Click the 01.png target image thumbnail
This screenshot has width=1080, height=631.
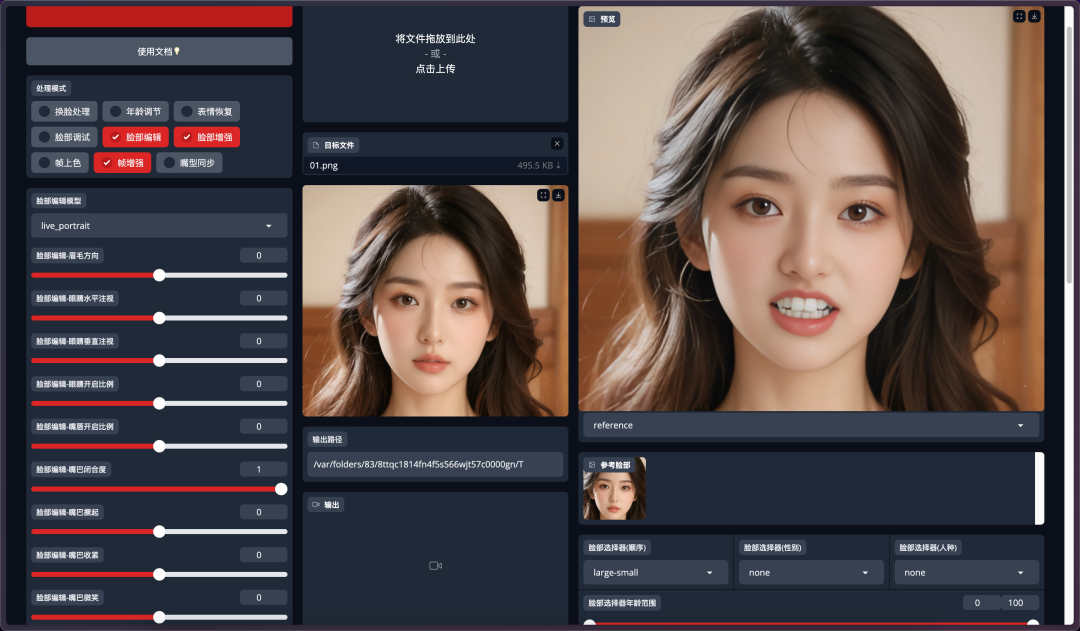435,300
